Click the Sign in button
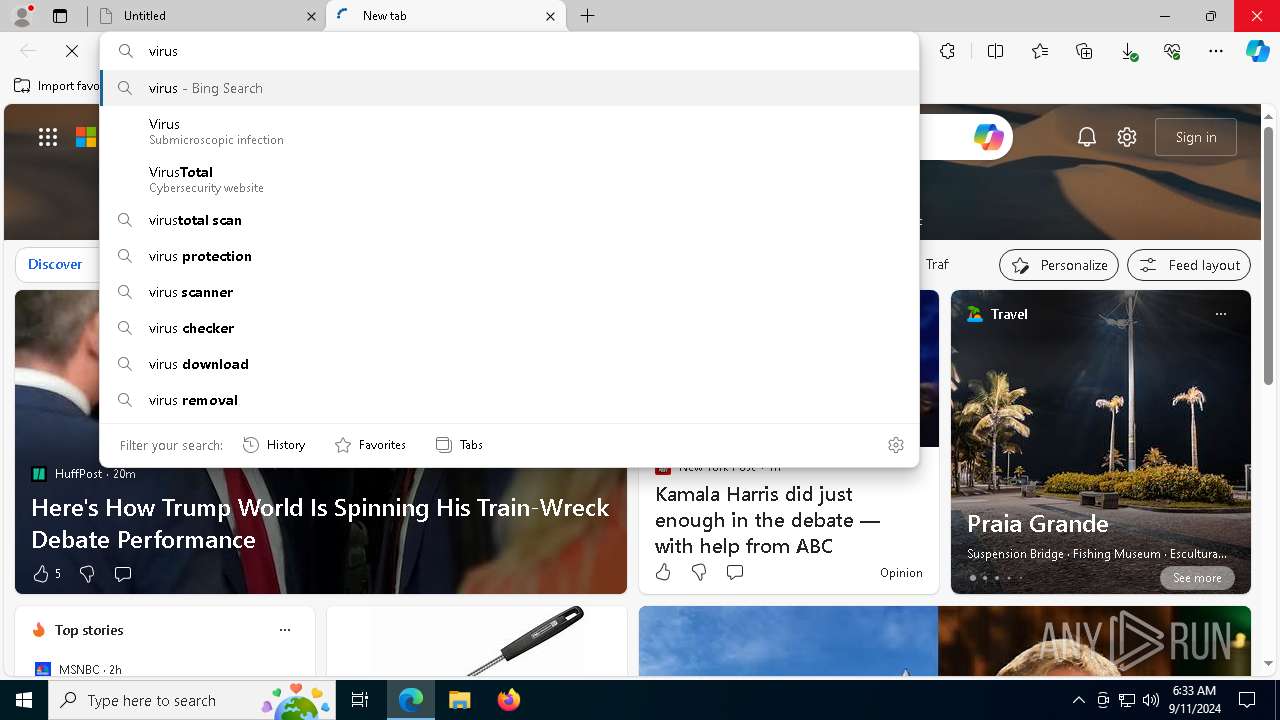The height and width of the screenshot is (720, 1280). coord(1196,137)
